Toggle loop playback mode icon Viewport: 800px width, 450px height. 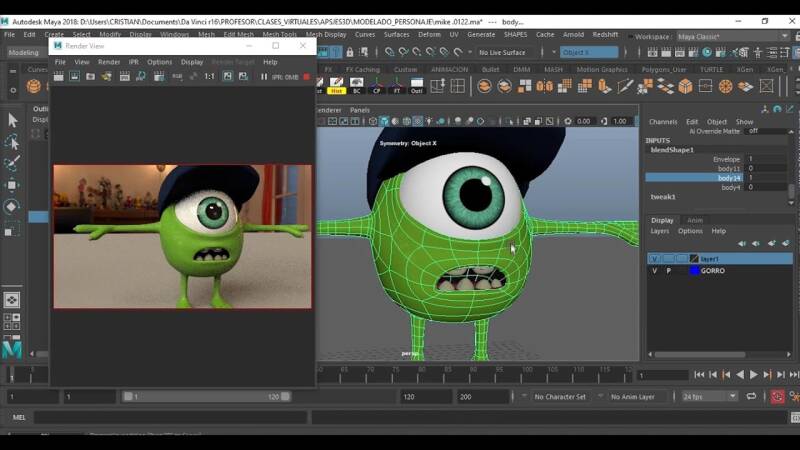click(x=751, y=397)
